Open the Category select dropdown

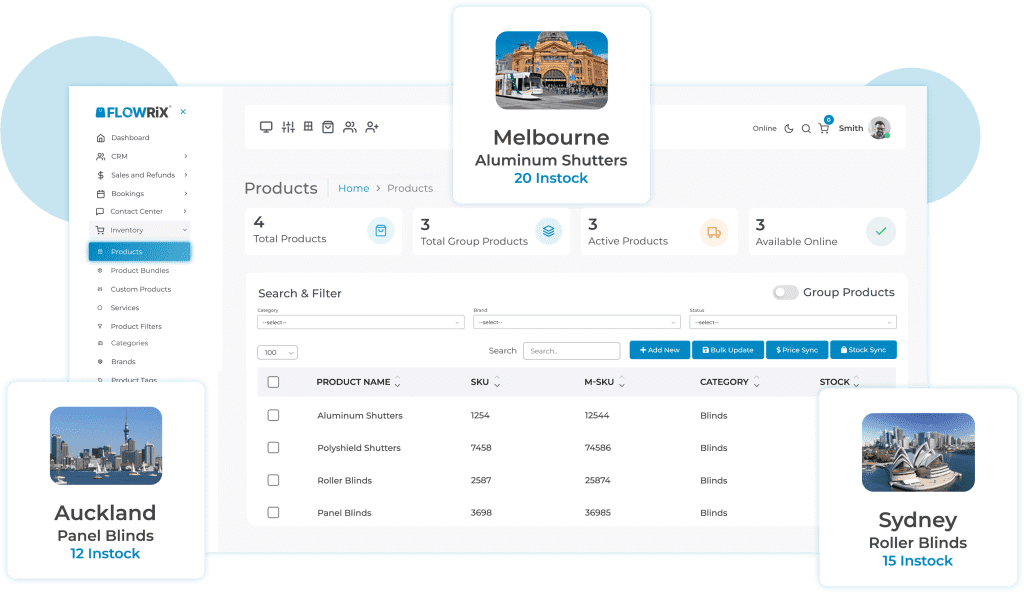click(x=360, y=322)
